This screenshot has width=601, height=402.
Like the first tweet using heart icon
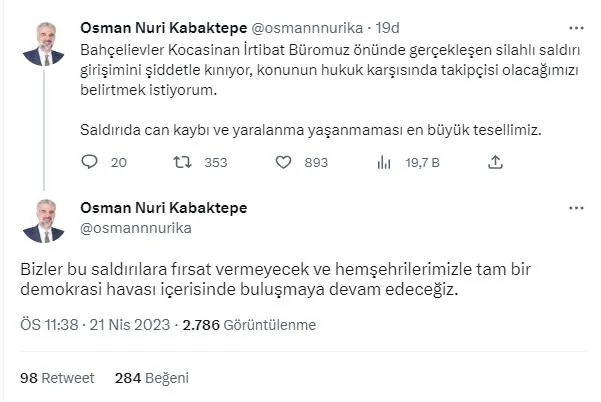283,163
